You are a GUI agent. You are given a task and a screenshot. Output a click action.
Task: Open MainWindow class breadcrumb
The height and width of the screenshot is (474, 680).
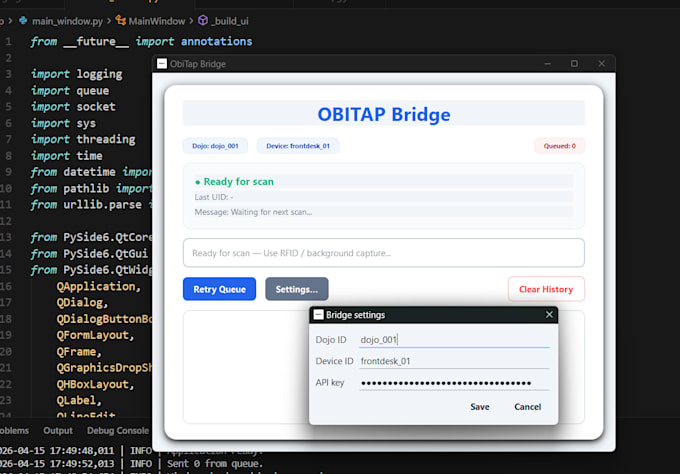pos(157,21)
